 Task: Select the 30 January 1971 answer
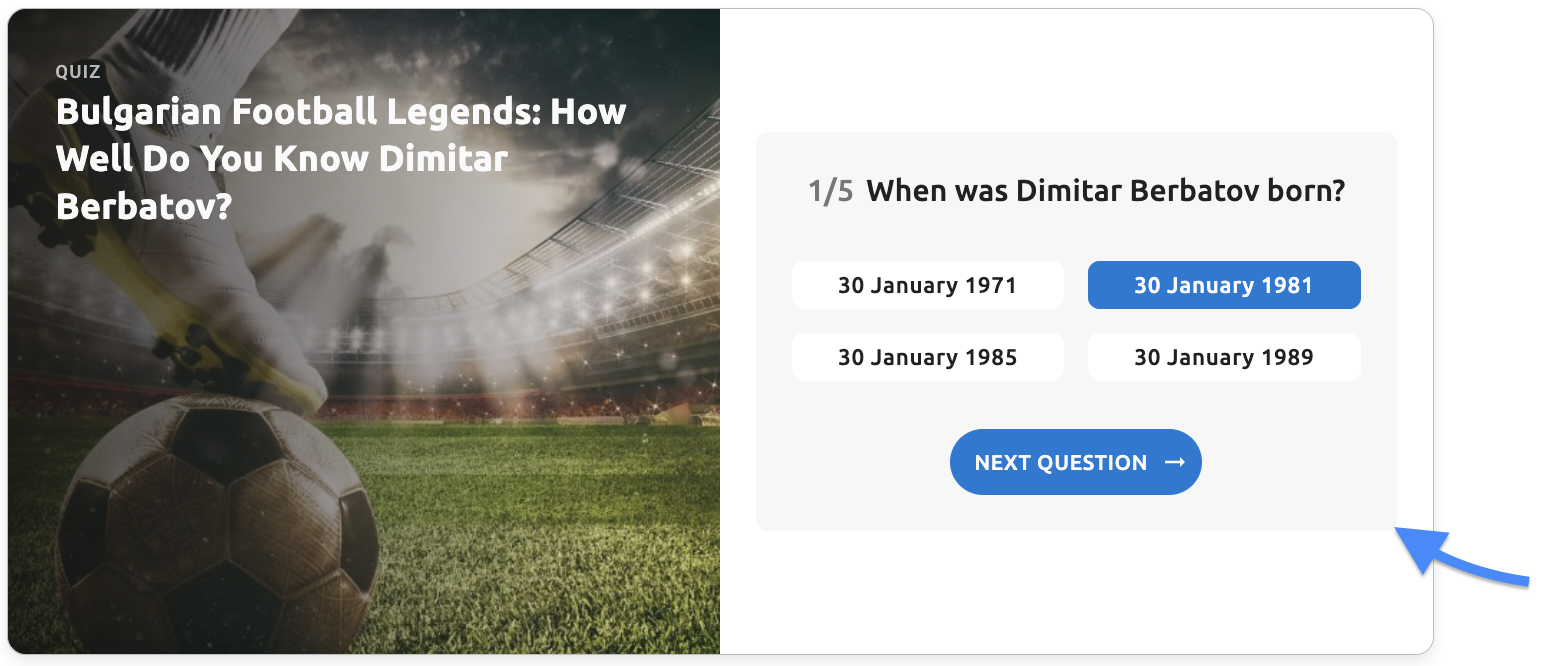[x=927, y=285]
